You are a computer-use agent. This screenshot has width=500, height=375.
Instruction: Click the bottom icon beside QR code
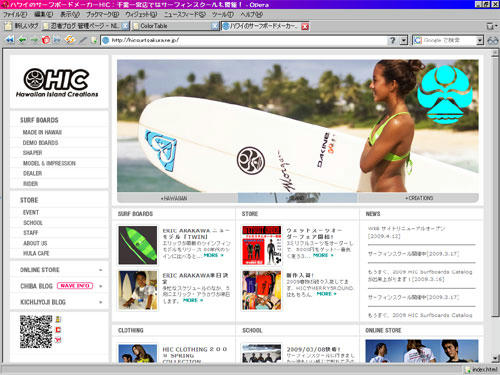point(58,340)
